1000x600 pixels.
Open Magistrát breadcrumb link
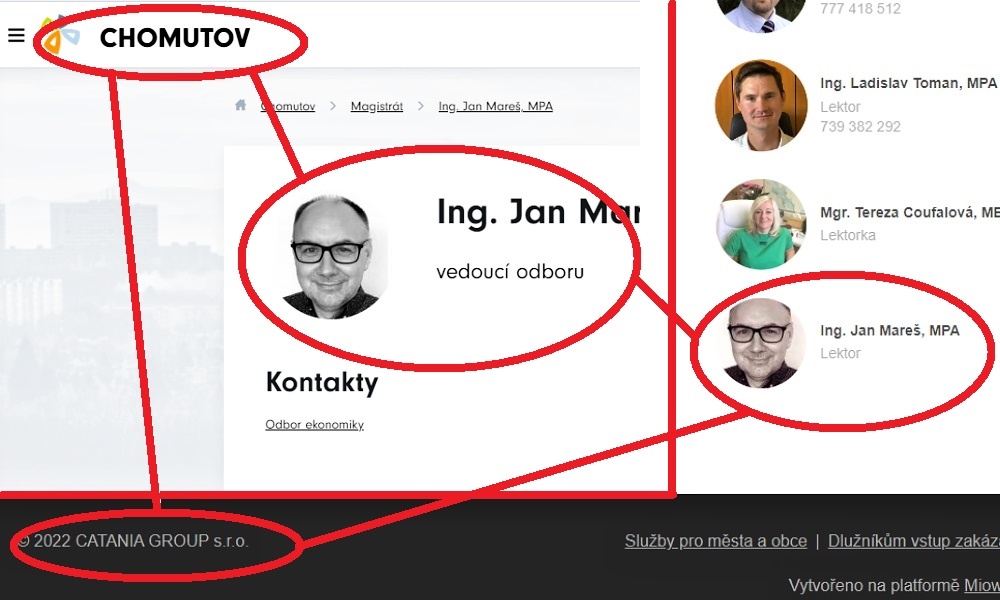pos(376,106)
